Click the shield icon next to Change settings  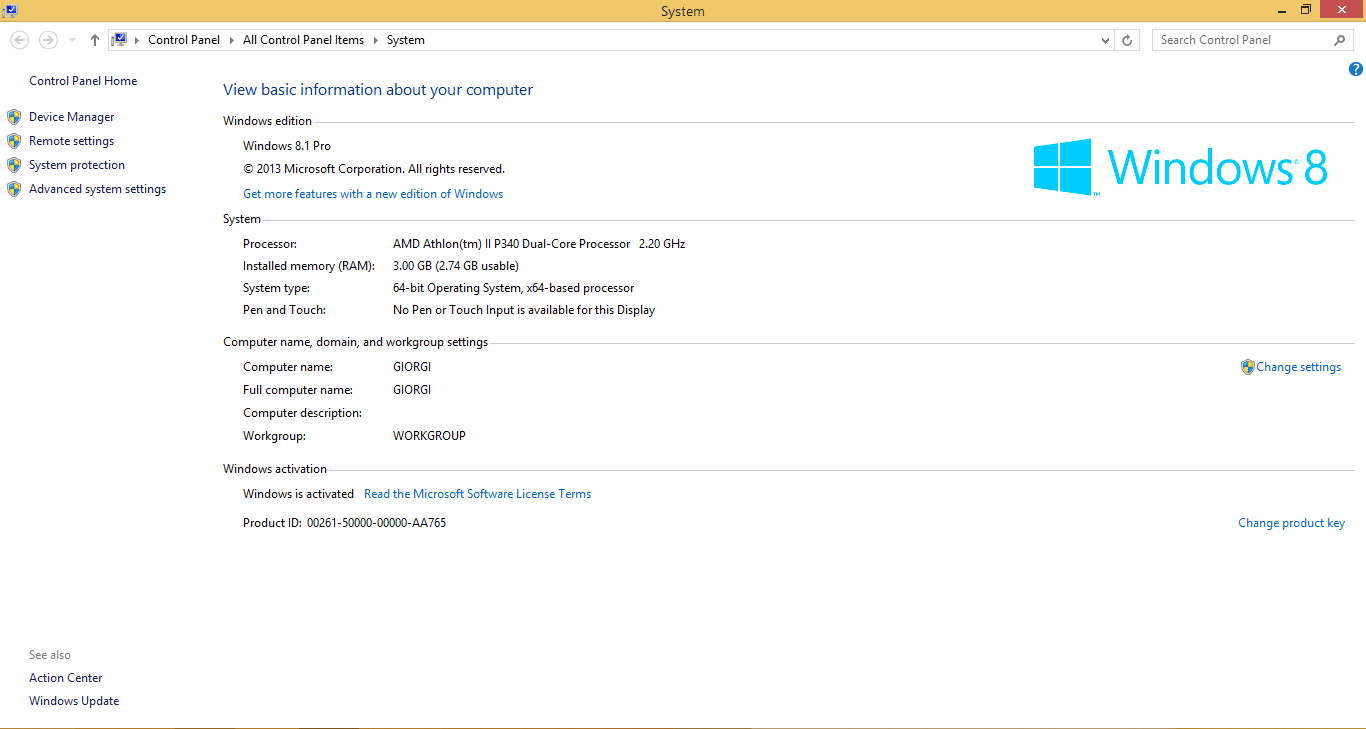click(1247, 367)
